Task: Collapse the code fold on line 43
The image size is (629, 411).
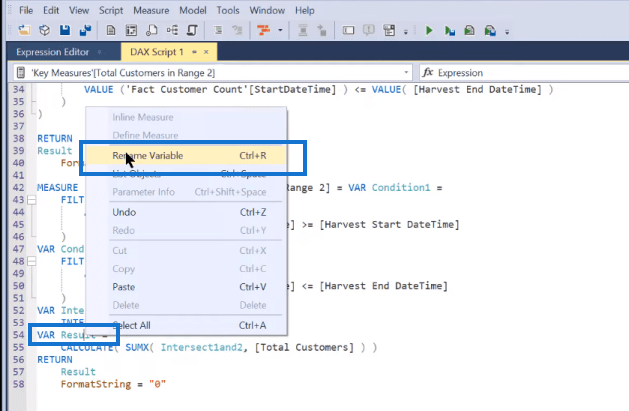Action: click(x=31, y=200)
